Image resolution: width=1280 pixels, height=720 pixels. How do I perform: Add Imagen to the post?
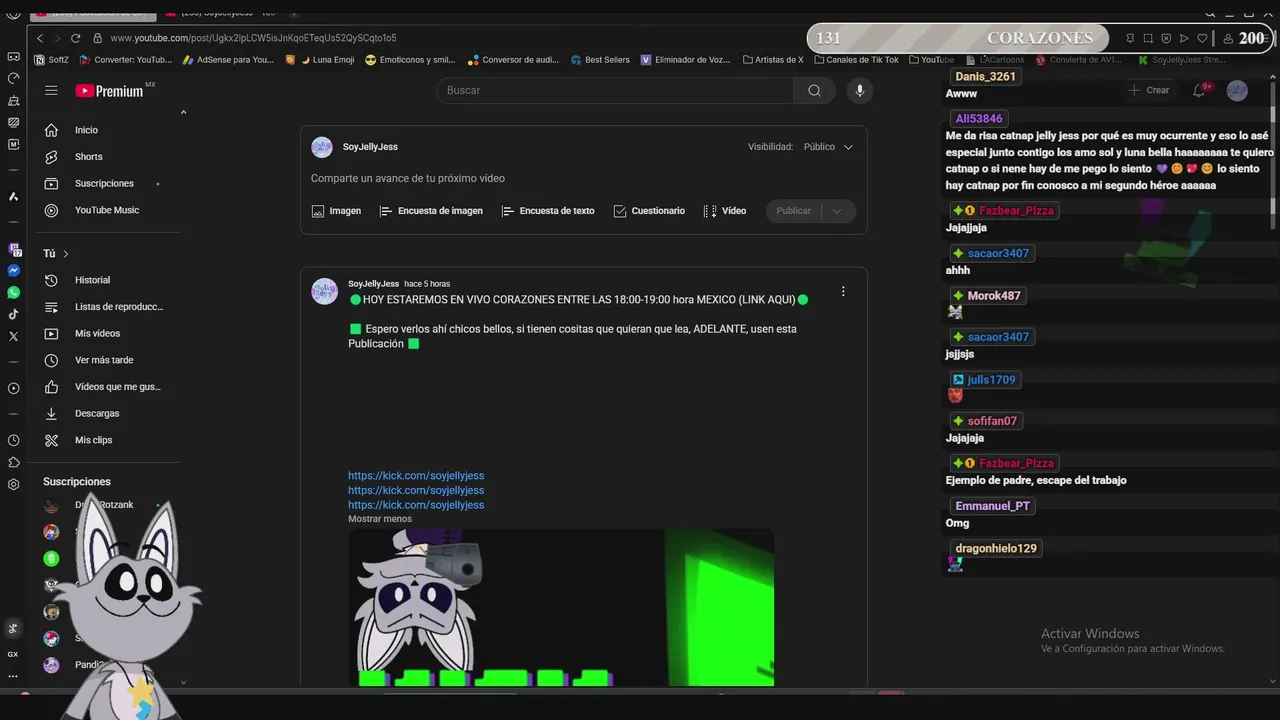[336, 211]
